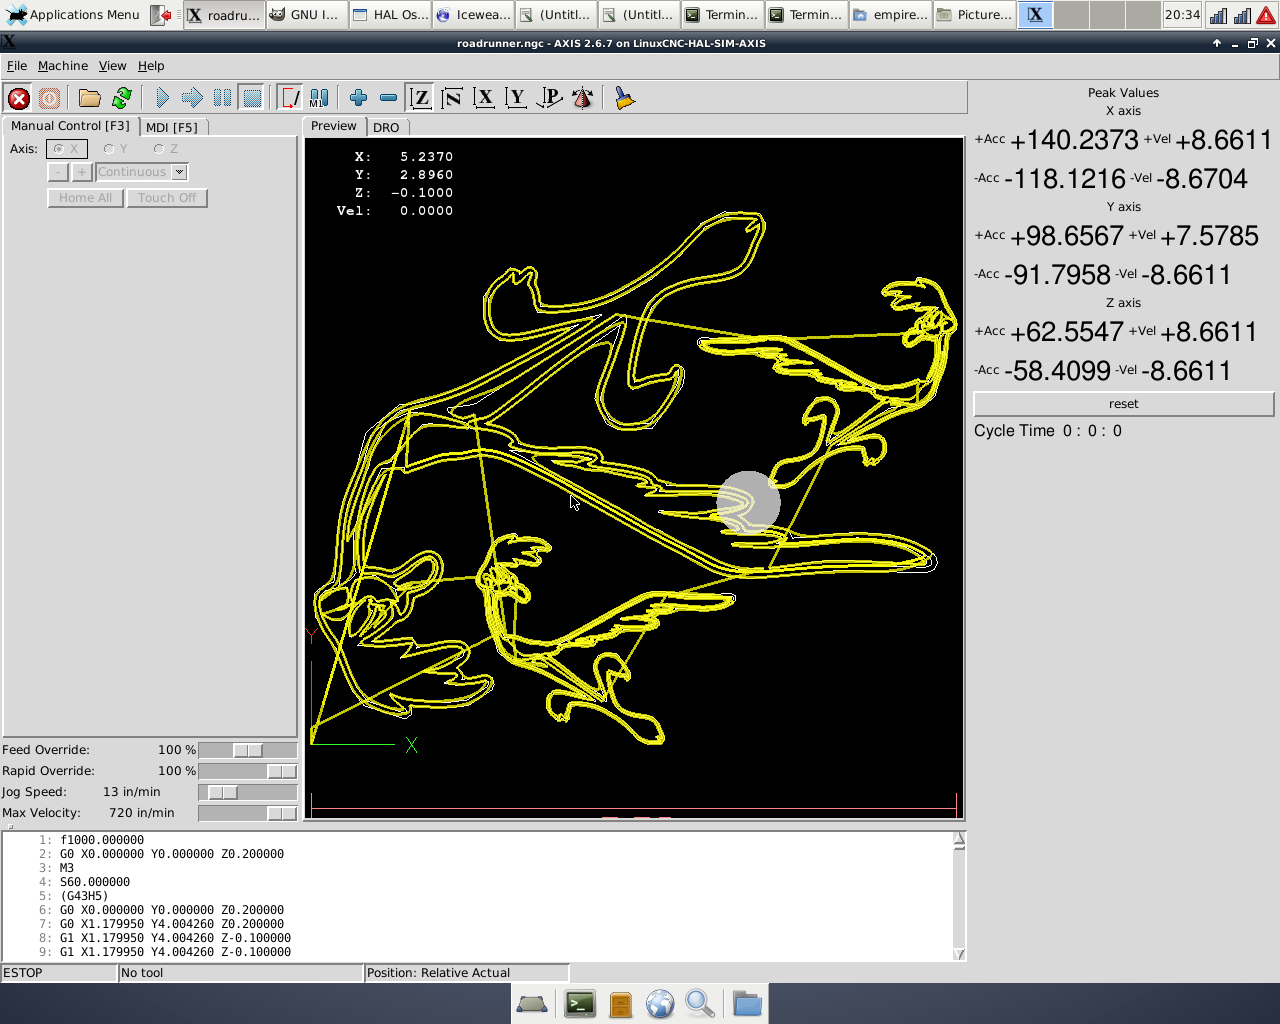
Task: Click the Feed Override slider
Action: (247, 750)
